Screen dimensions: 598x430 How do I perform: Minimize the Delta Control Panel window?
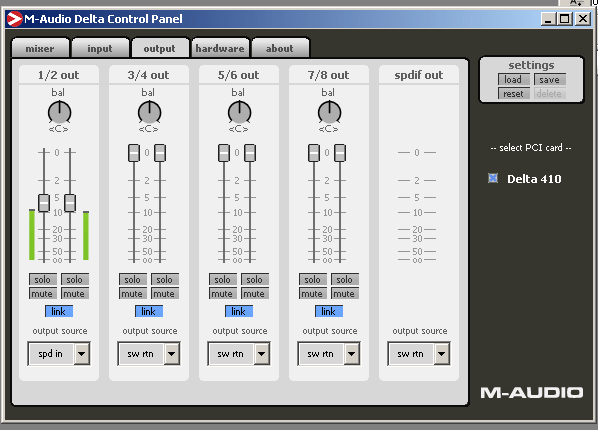[x=548, y=19]
